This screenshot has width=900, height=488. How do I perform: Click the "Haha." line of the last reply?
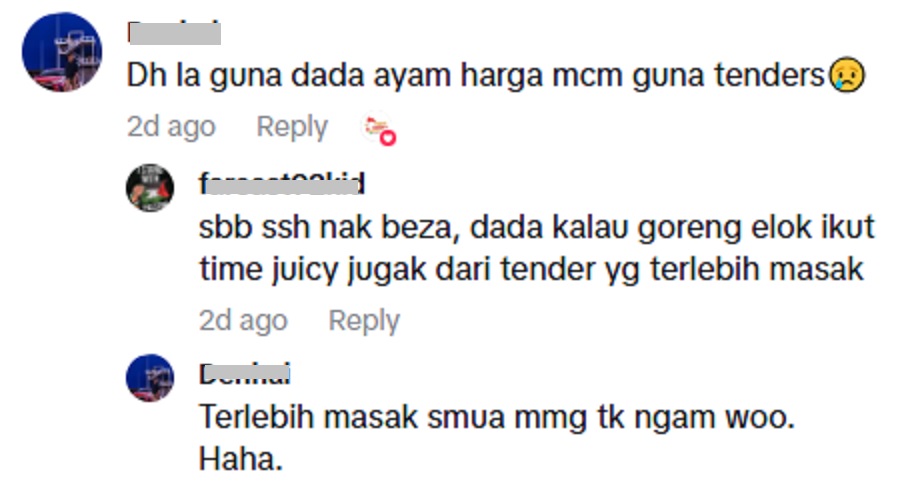coord(241,459)
